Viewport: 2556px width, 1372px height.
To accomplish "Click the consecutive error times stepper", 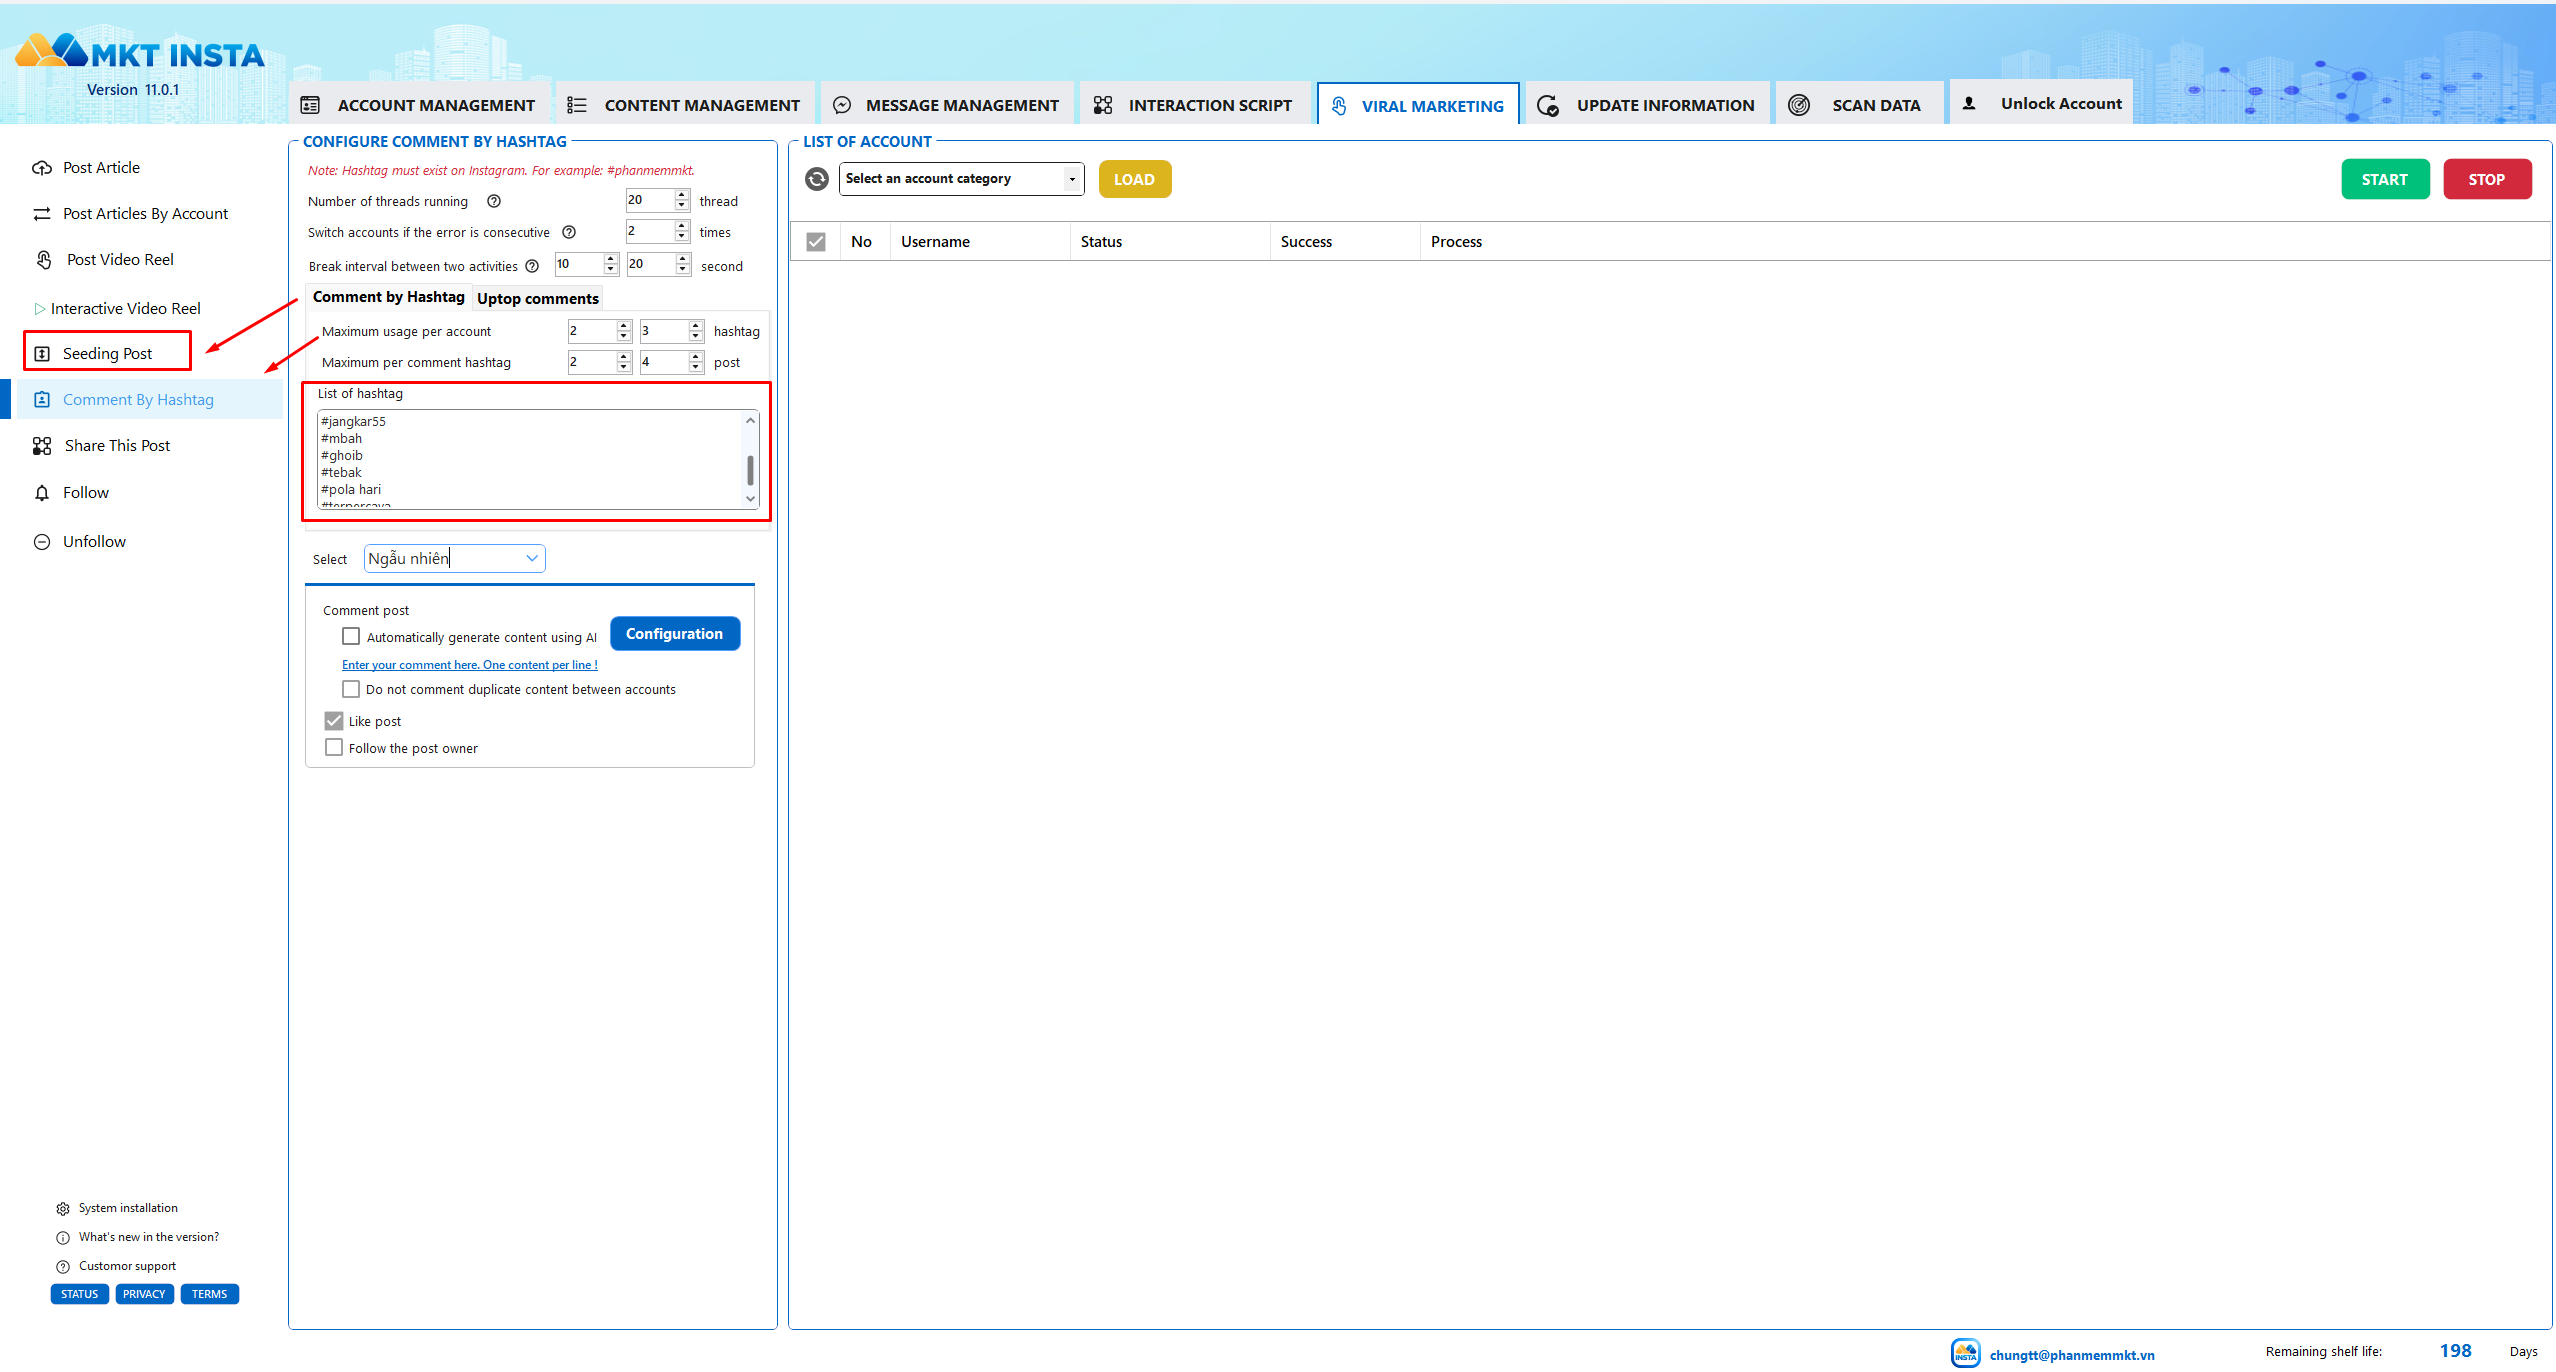I will pos(682,231).
